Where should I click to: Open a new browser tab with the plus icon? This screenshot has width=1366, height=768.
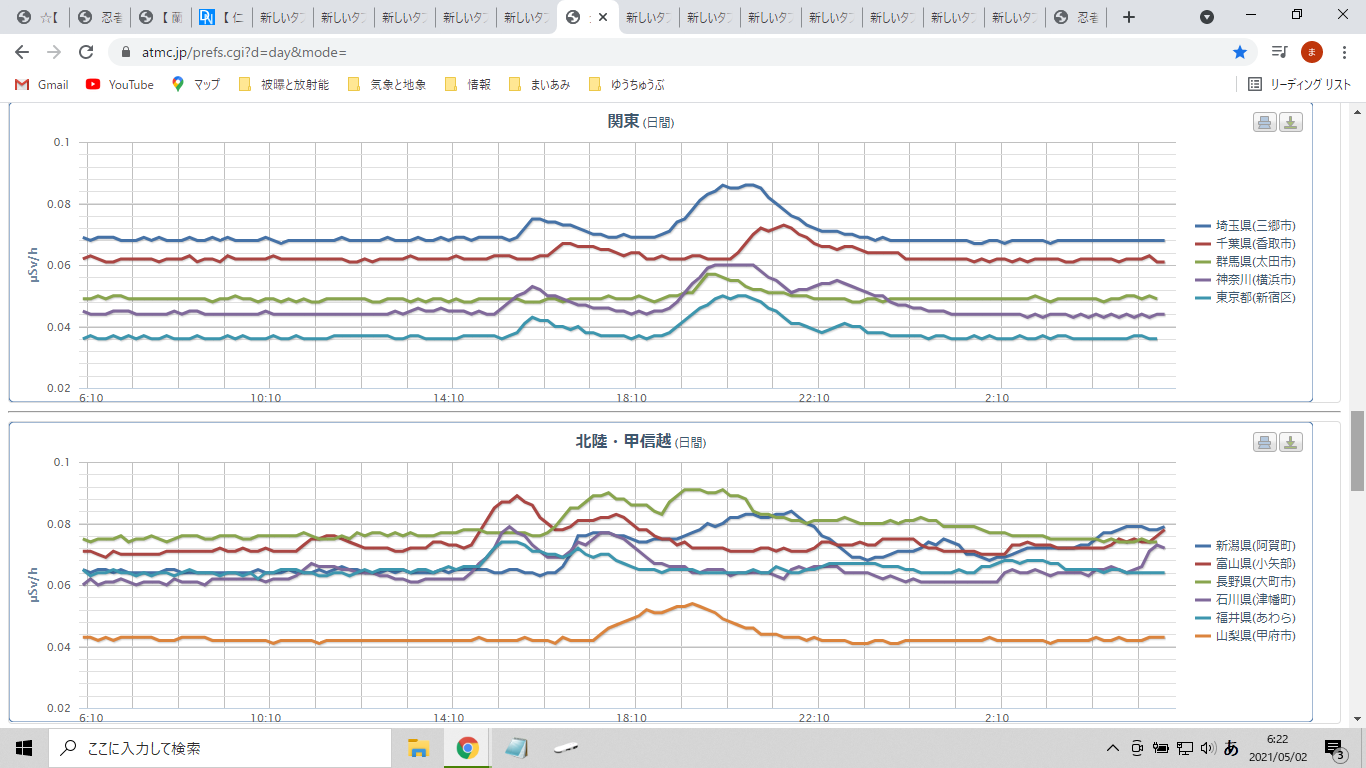pos(1129,17)
